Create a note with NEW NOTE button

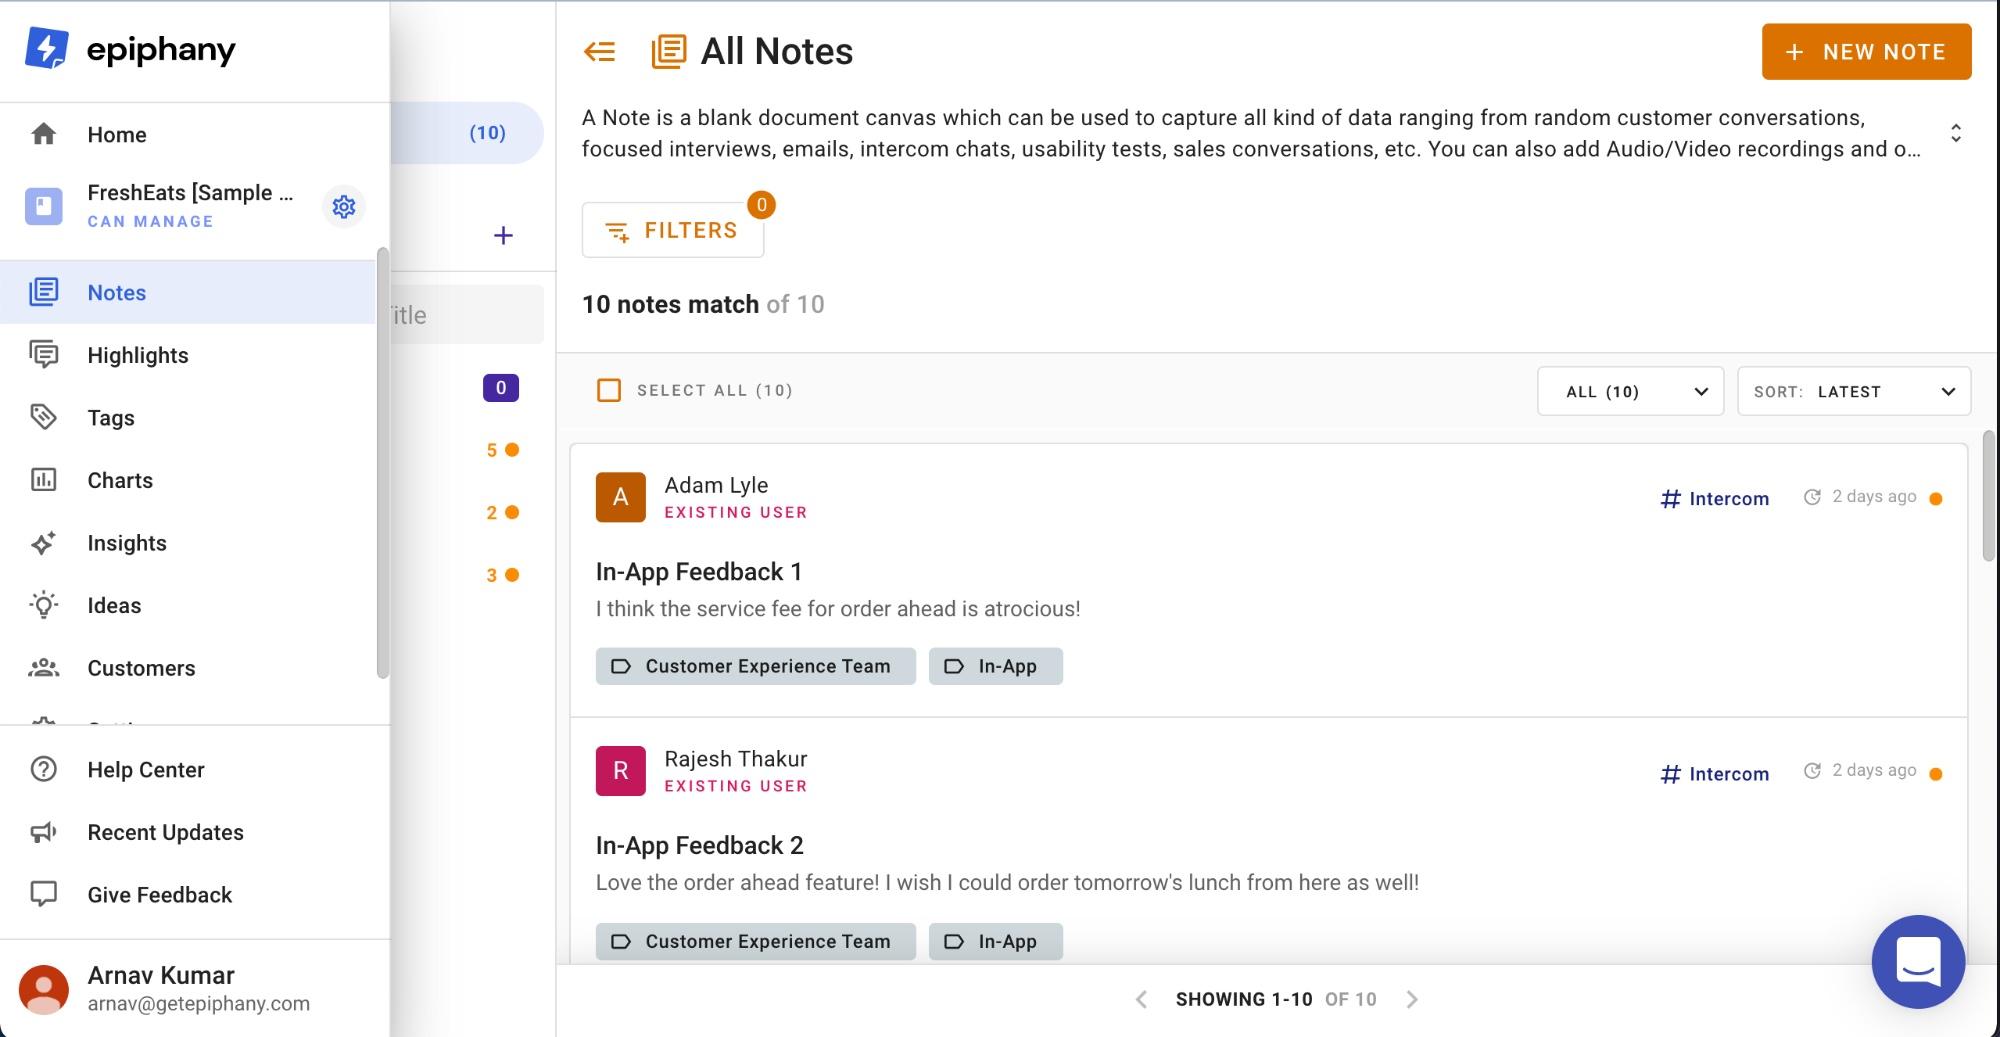[x=1866, y=52]
